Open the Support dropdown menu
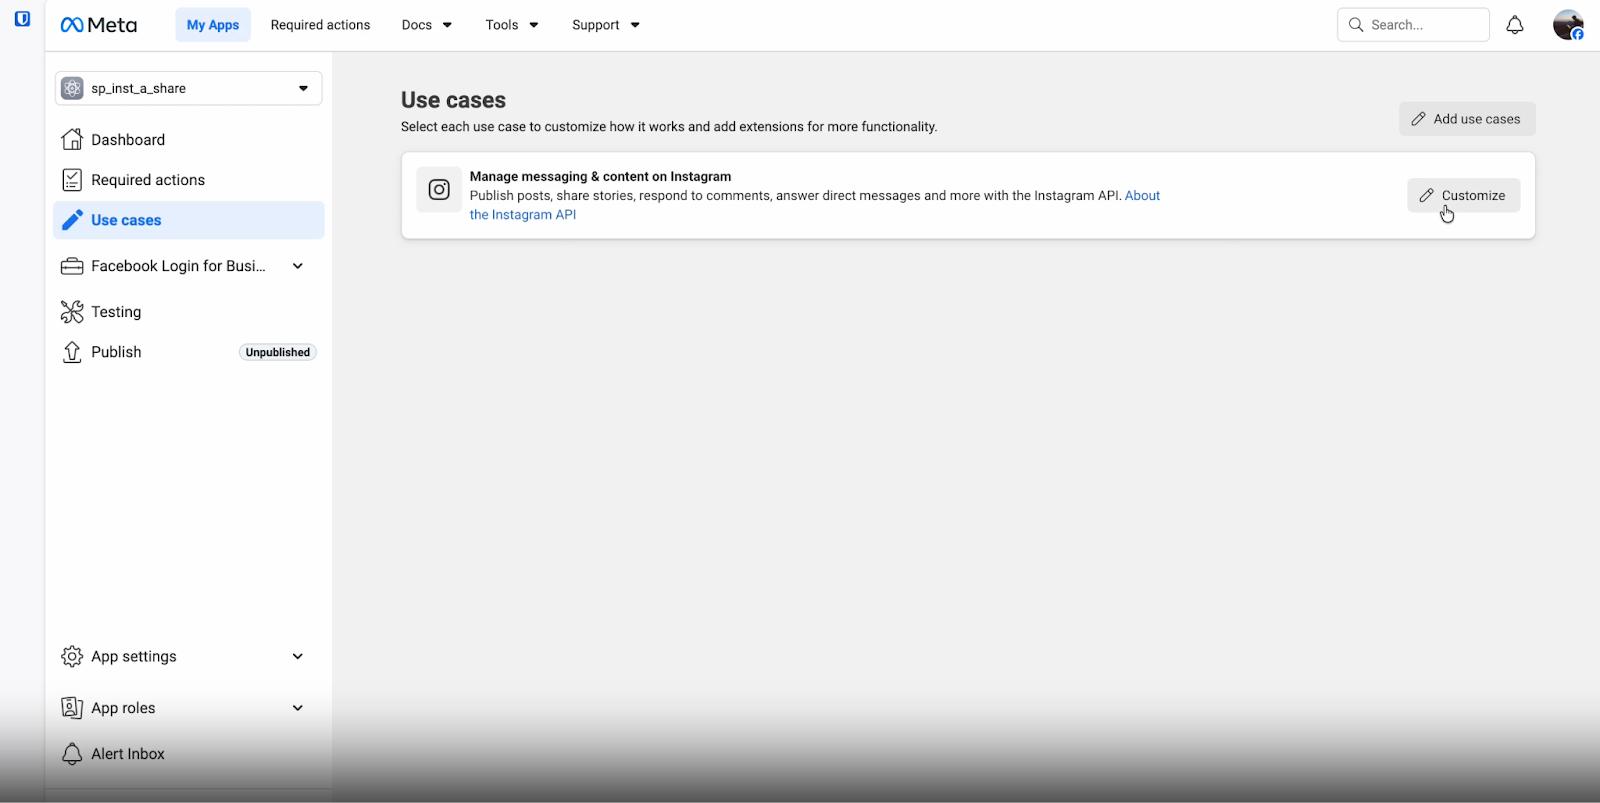1600x803 pixels. point(606,25)
